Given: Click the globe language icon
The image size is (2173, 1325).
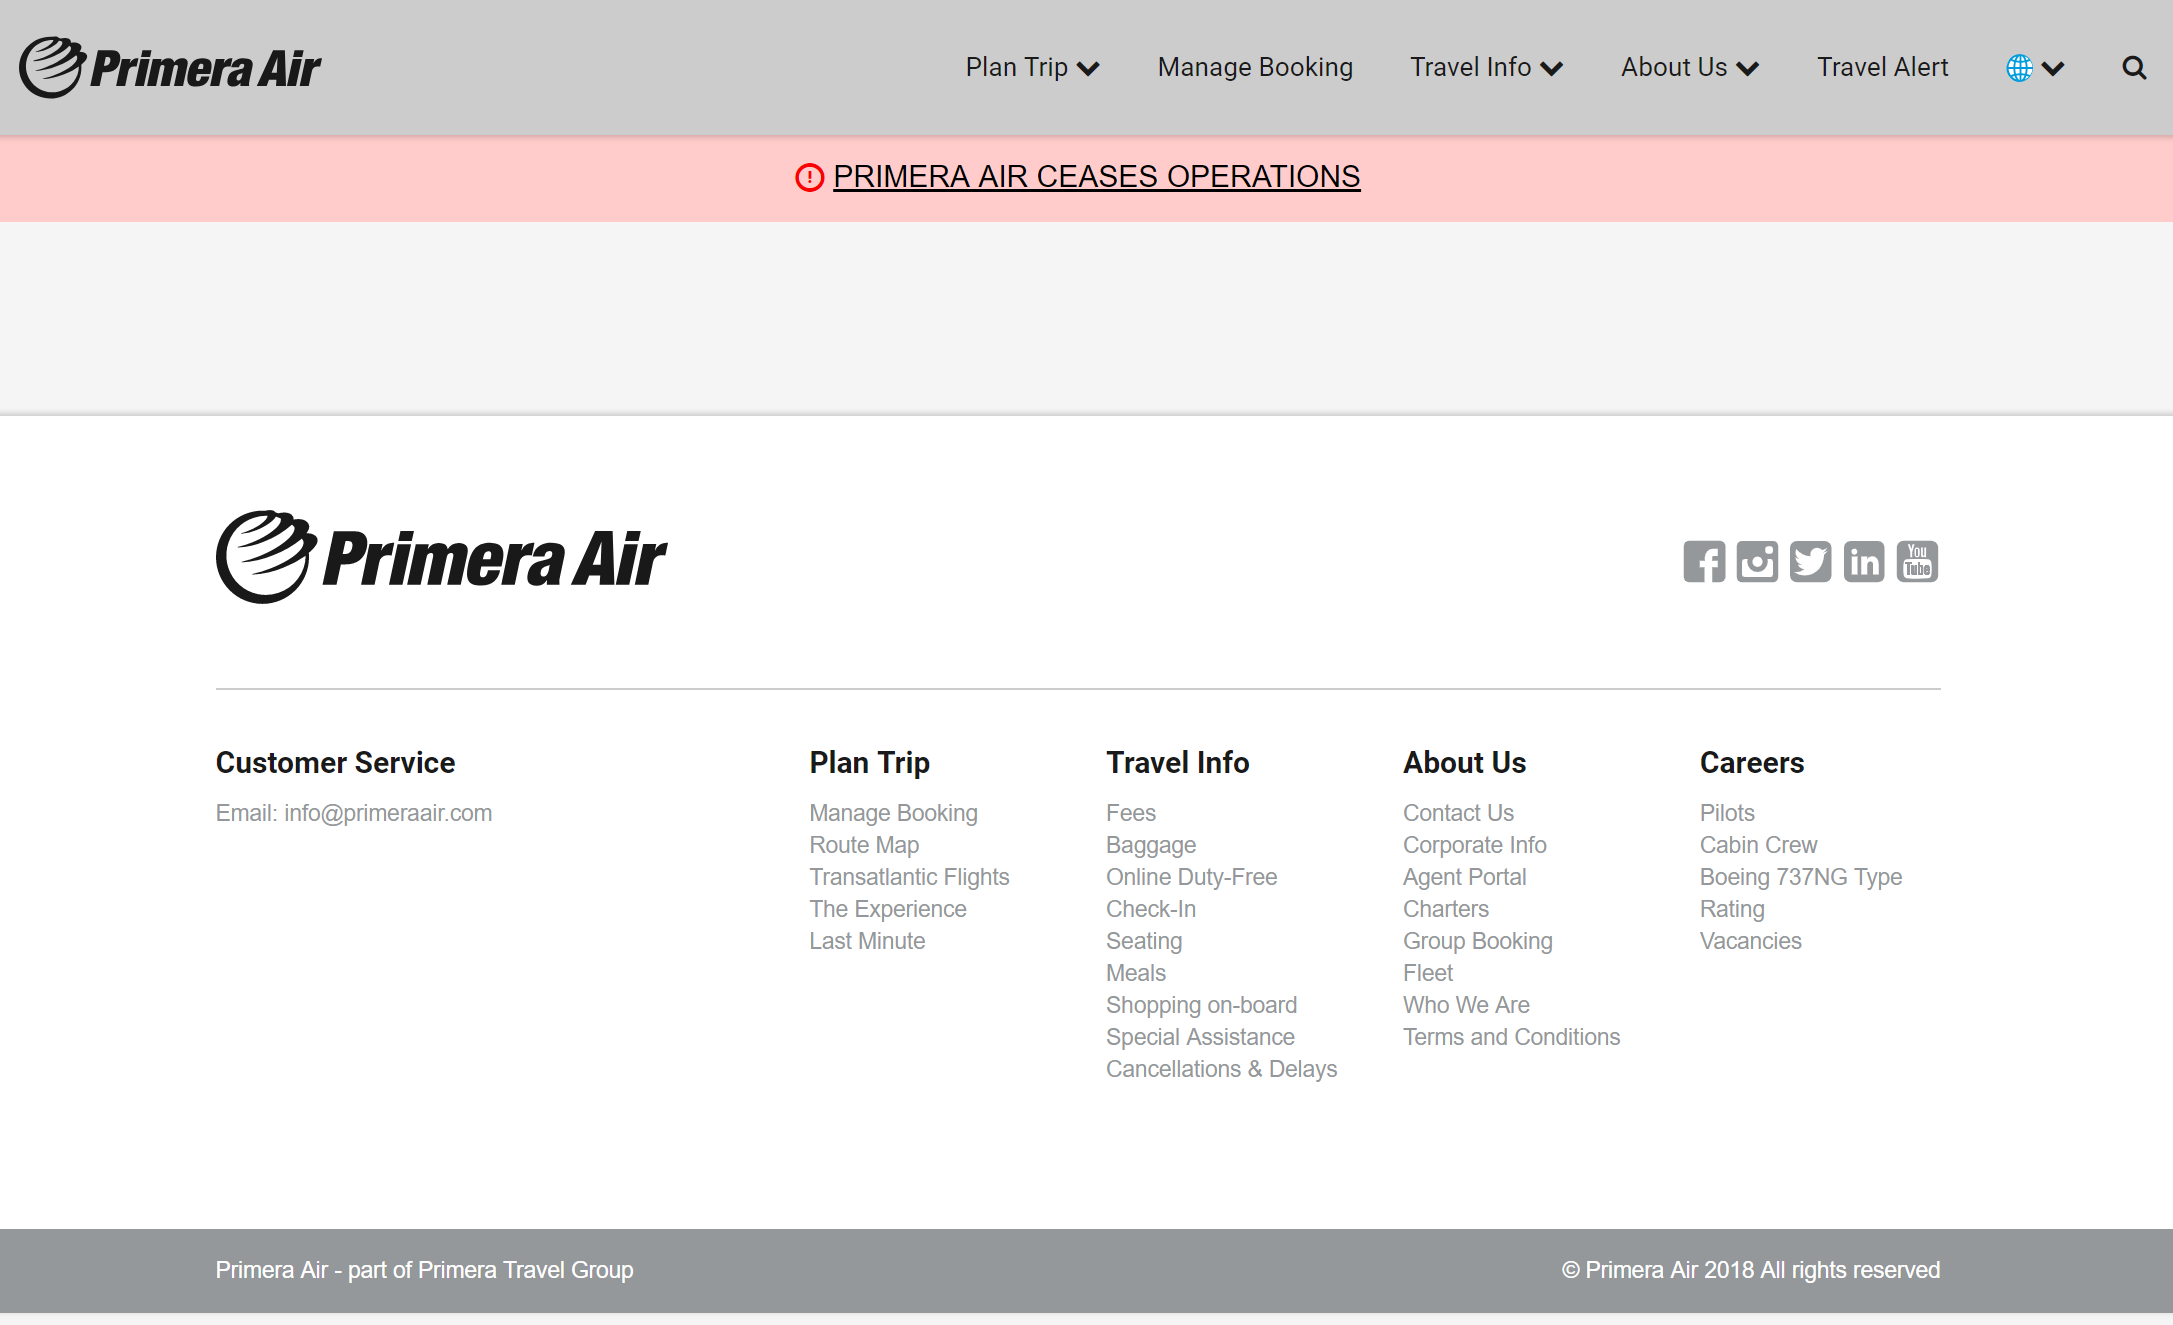Looking at the screenshot, I should pos(2019,68).
